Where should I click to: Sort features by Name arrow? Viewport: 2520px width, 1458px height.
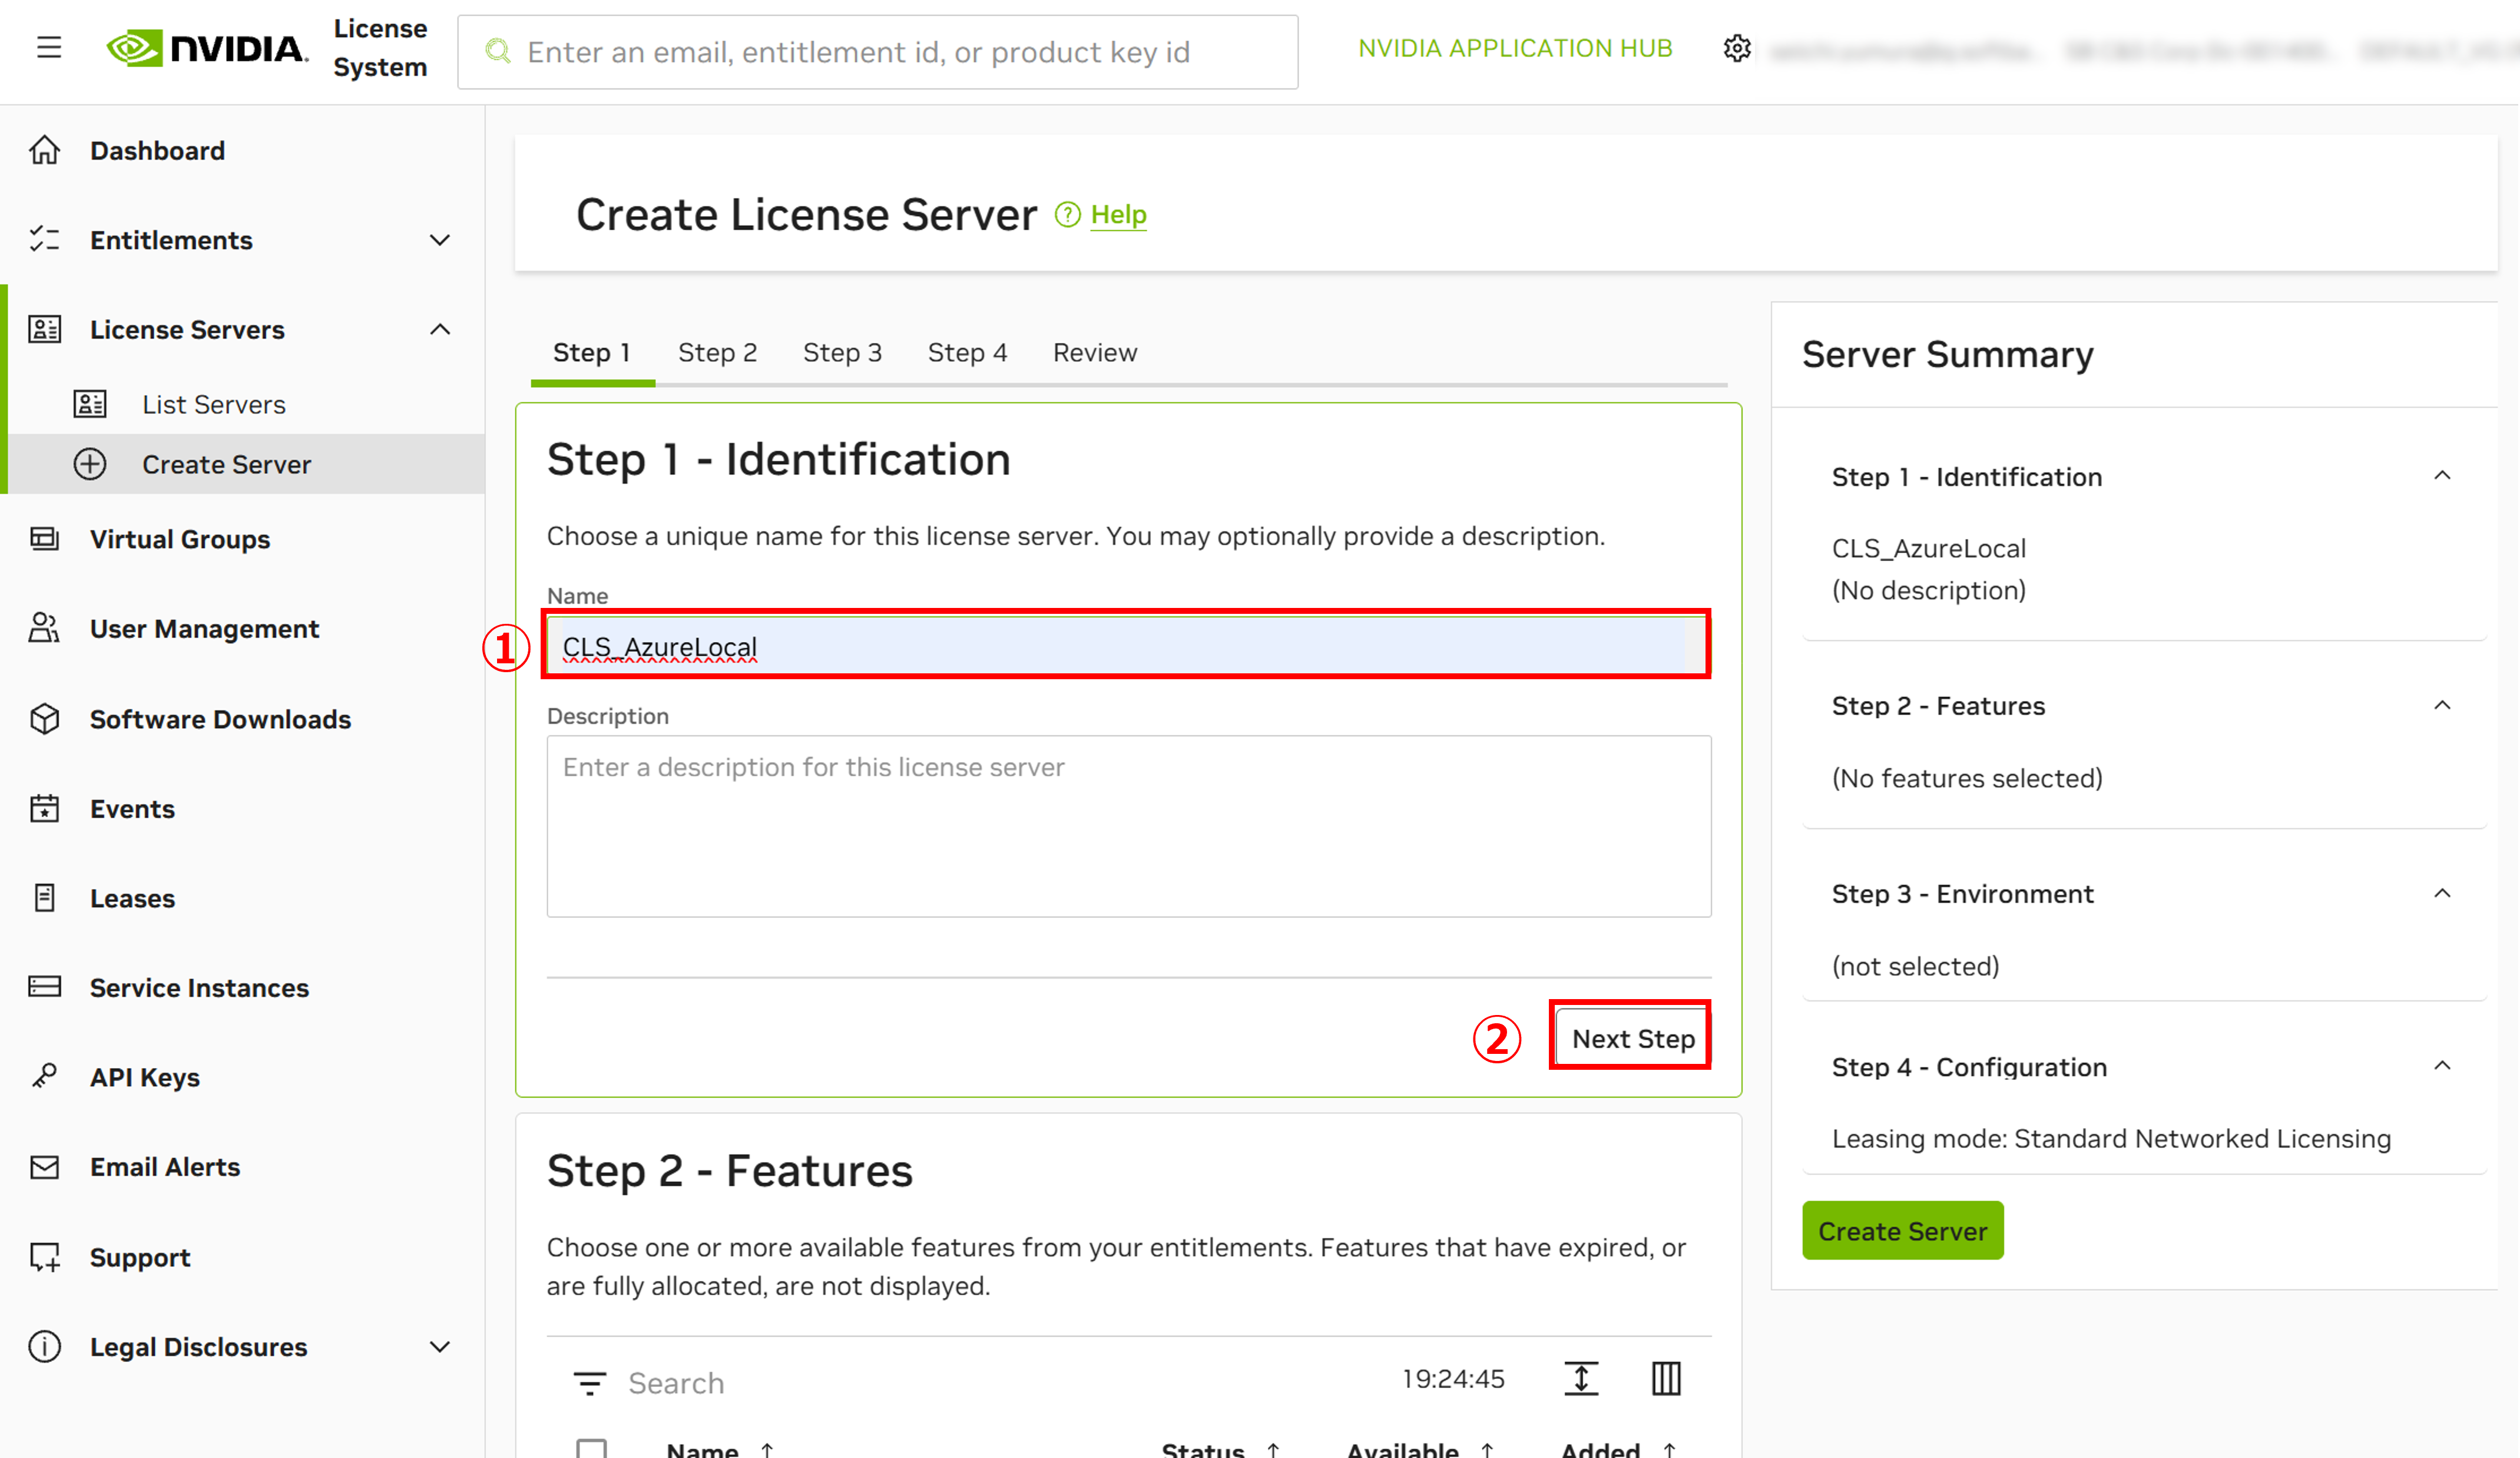tap(767, 1449)
